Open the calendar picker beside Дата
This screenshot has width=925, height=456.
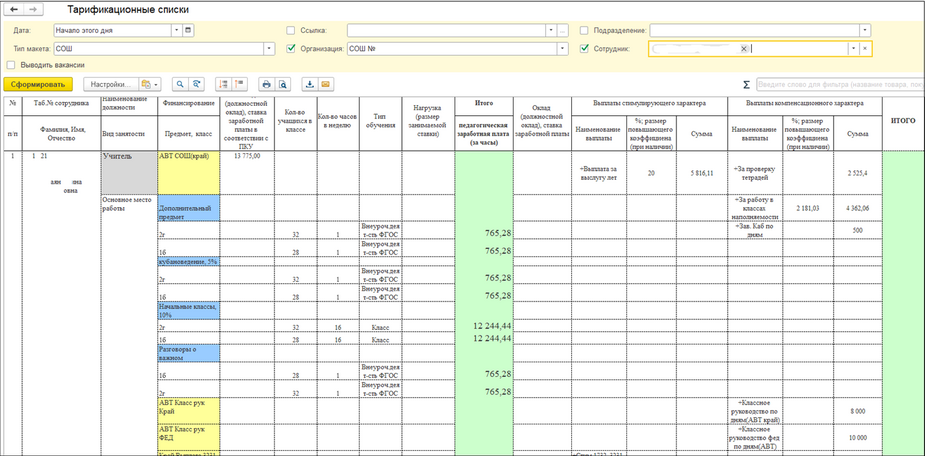coord(188,30)
